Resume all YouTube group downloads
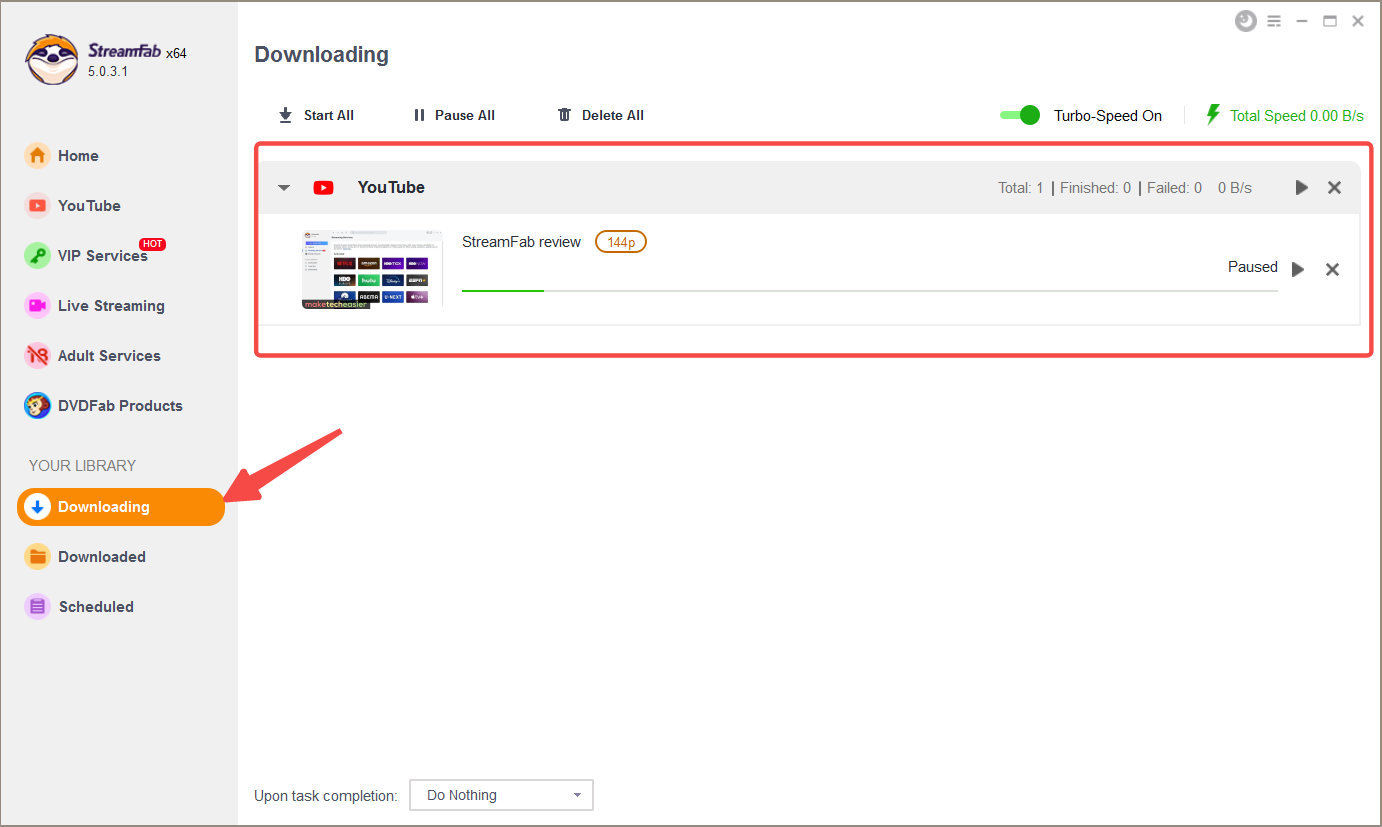Image resolution: width=1382 pixels, height=827 pixels. 1301,188
